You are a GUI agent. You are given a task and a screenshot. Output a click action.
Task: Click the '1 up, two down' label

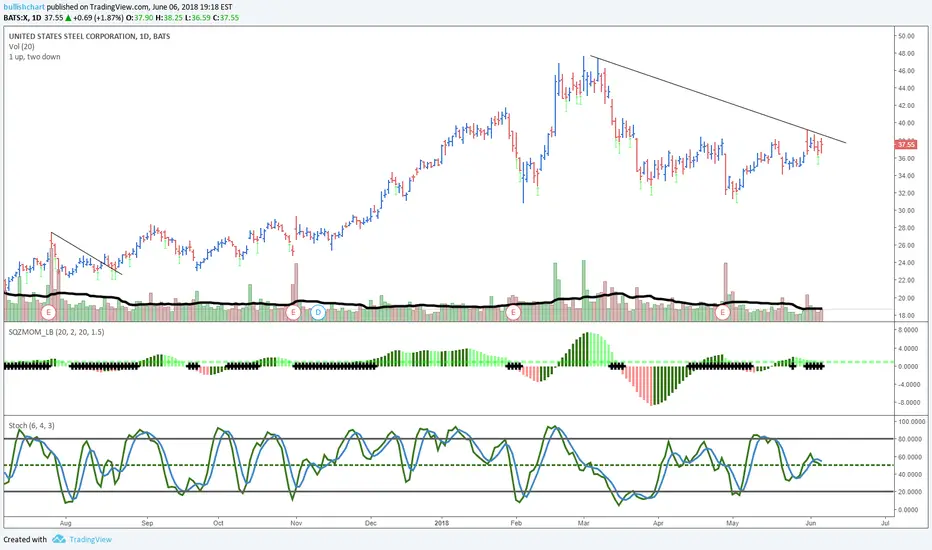[34, 56]
